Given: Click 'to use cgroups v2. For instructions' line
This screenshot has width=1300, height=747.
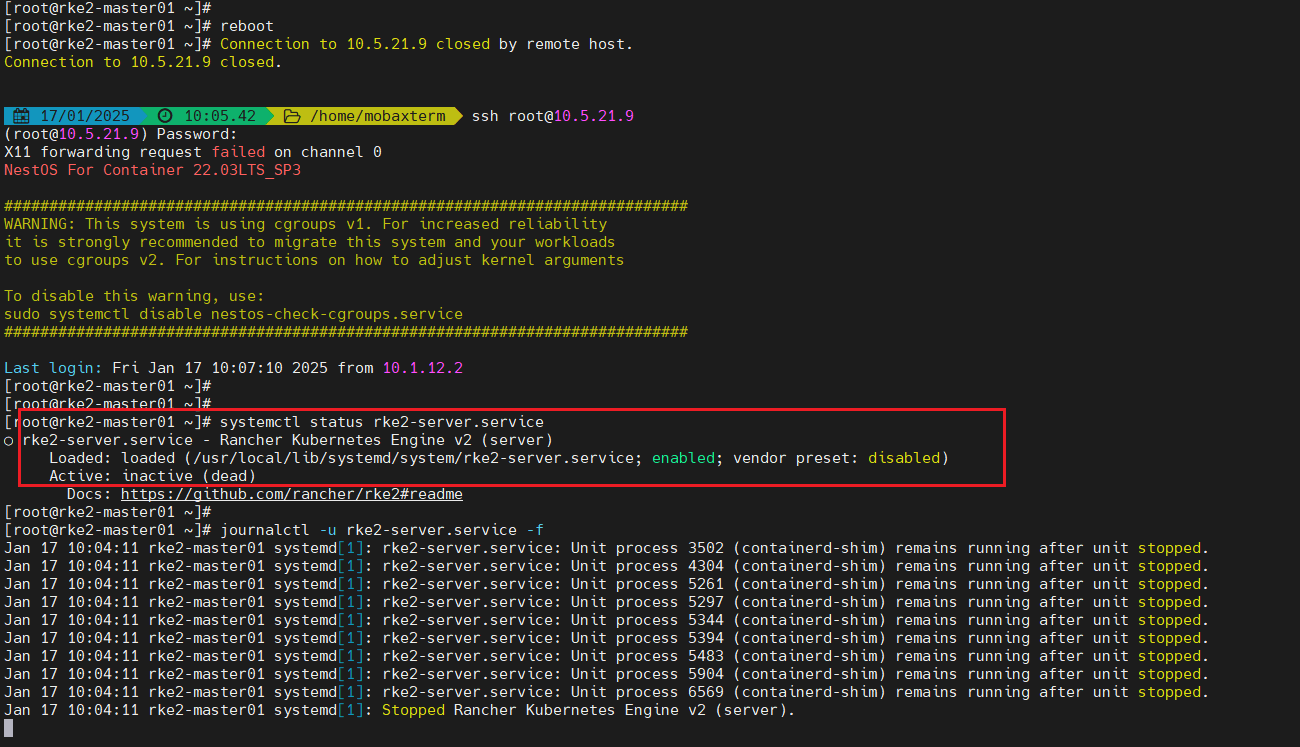Looking at the screenshot, I should pos(314,260).
